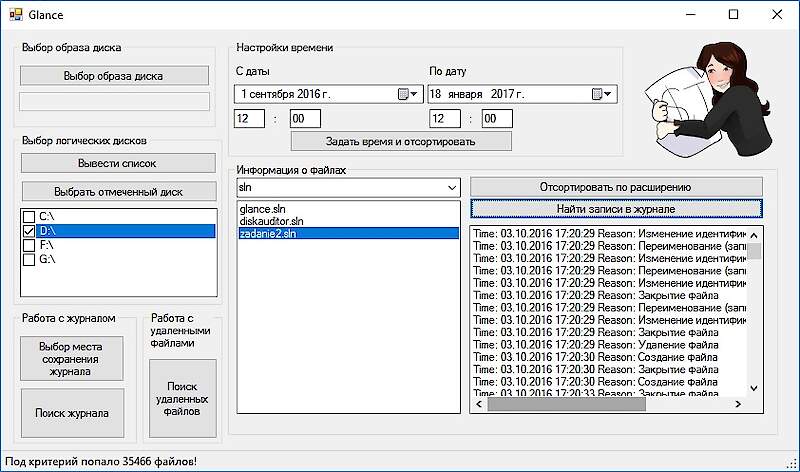Click the log vertical scrollbar thumb
This screenshot has width=800, height=472.
[754, 251]
